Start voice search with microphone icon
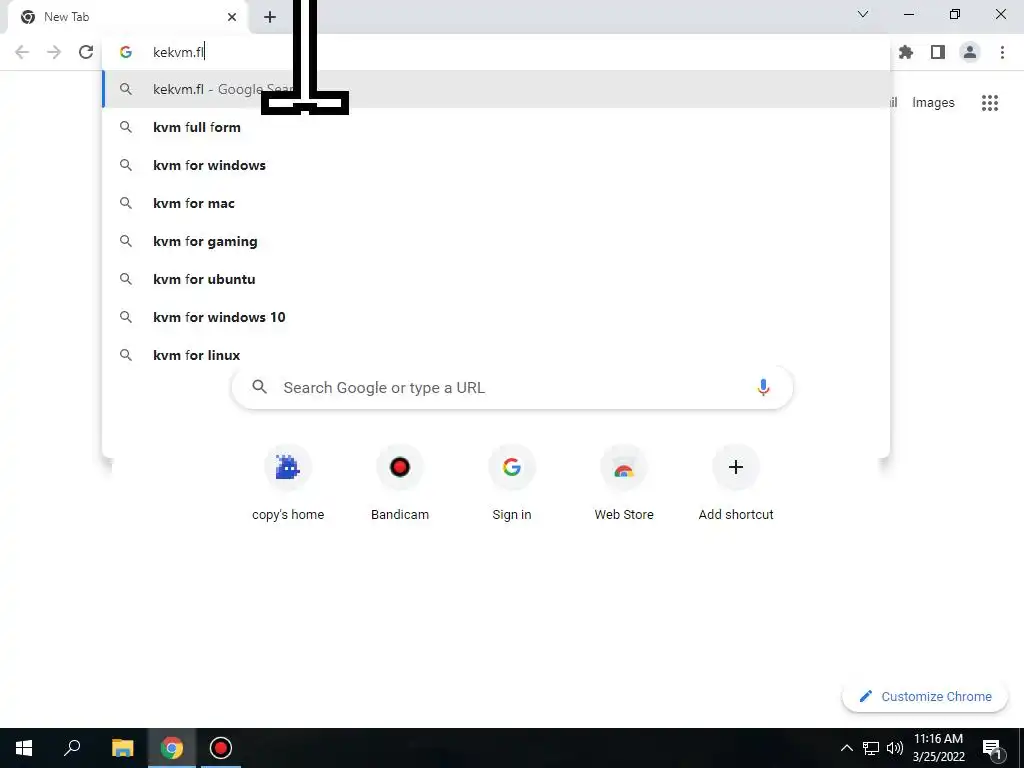The width and height of the screenshot is (1024, 768). 763,387
